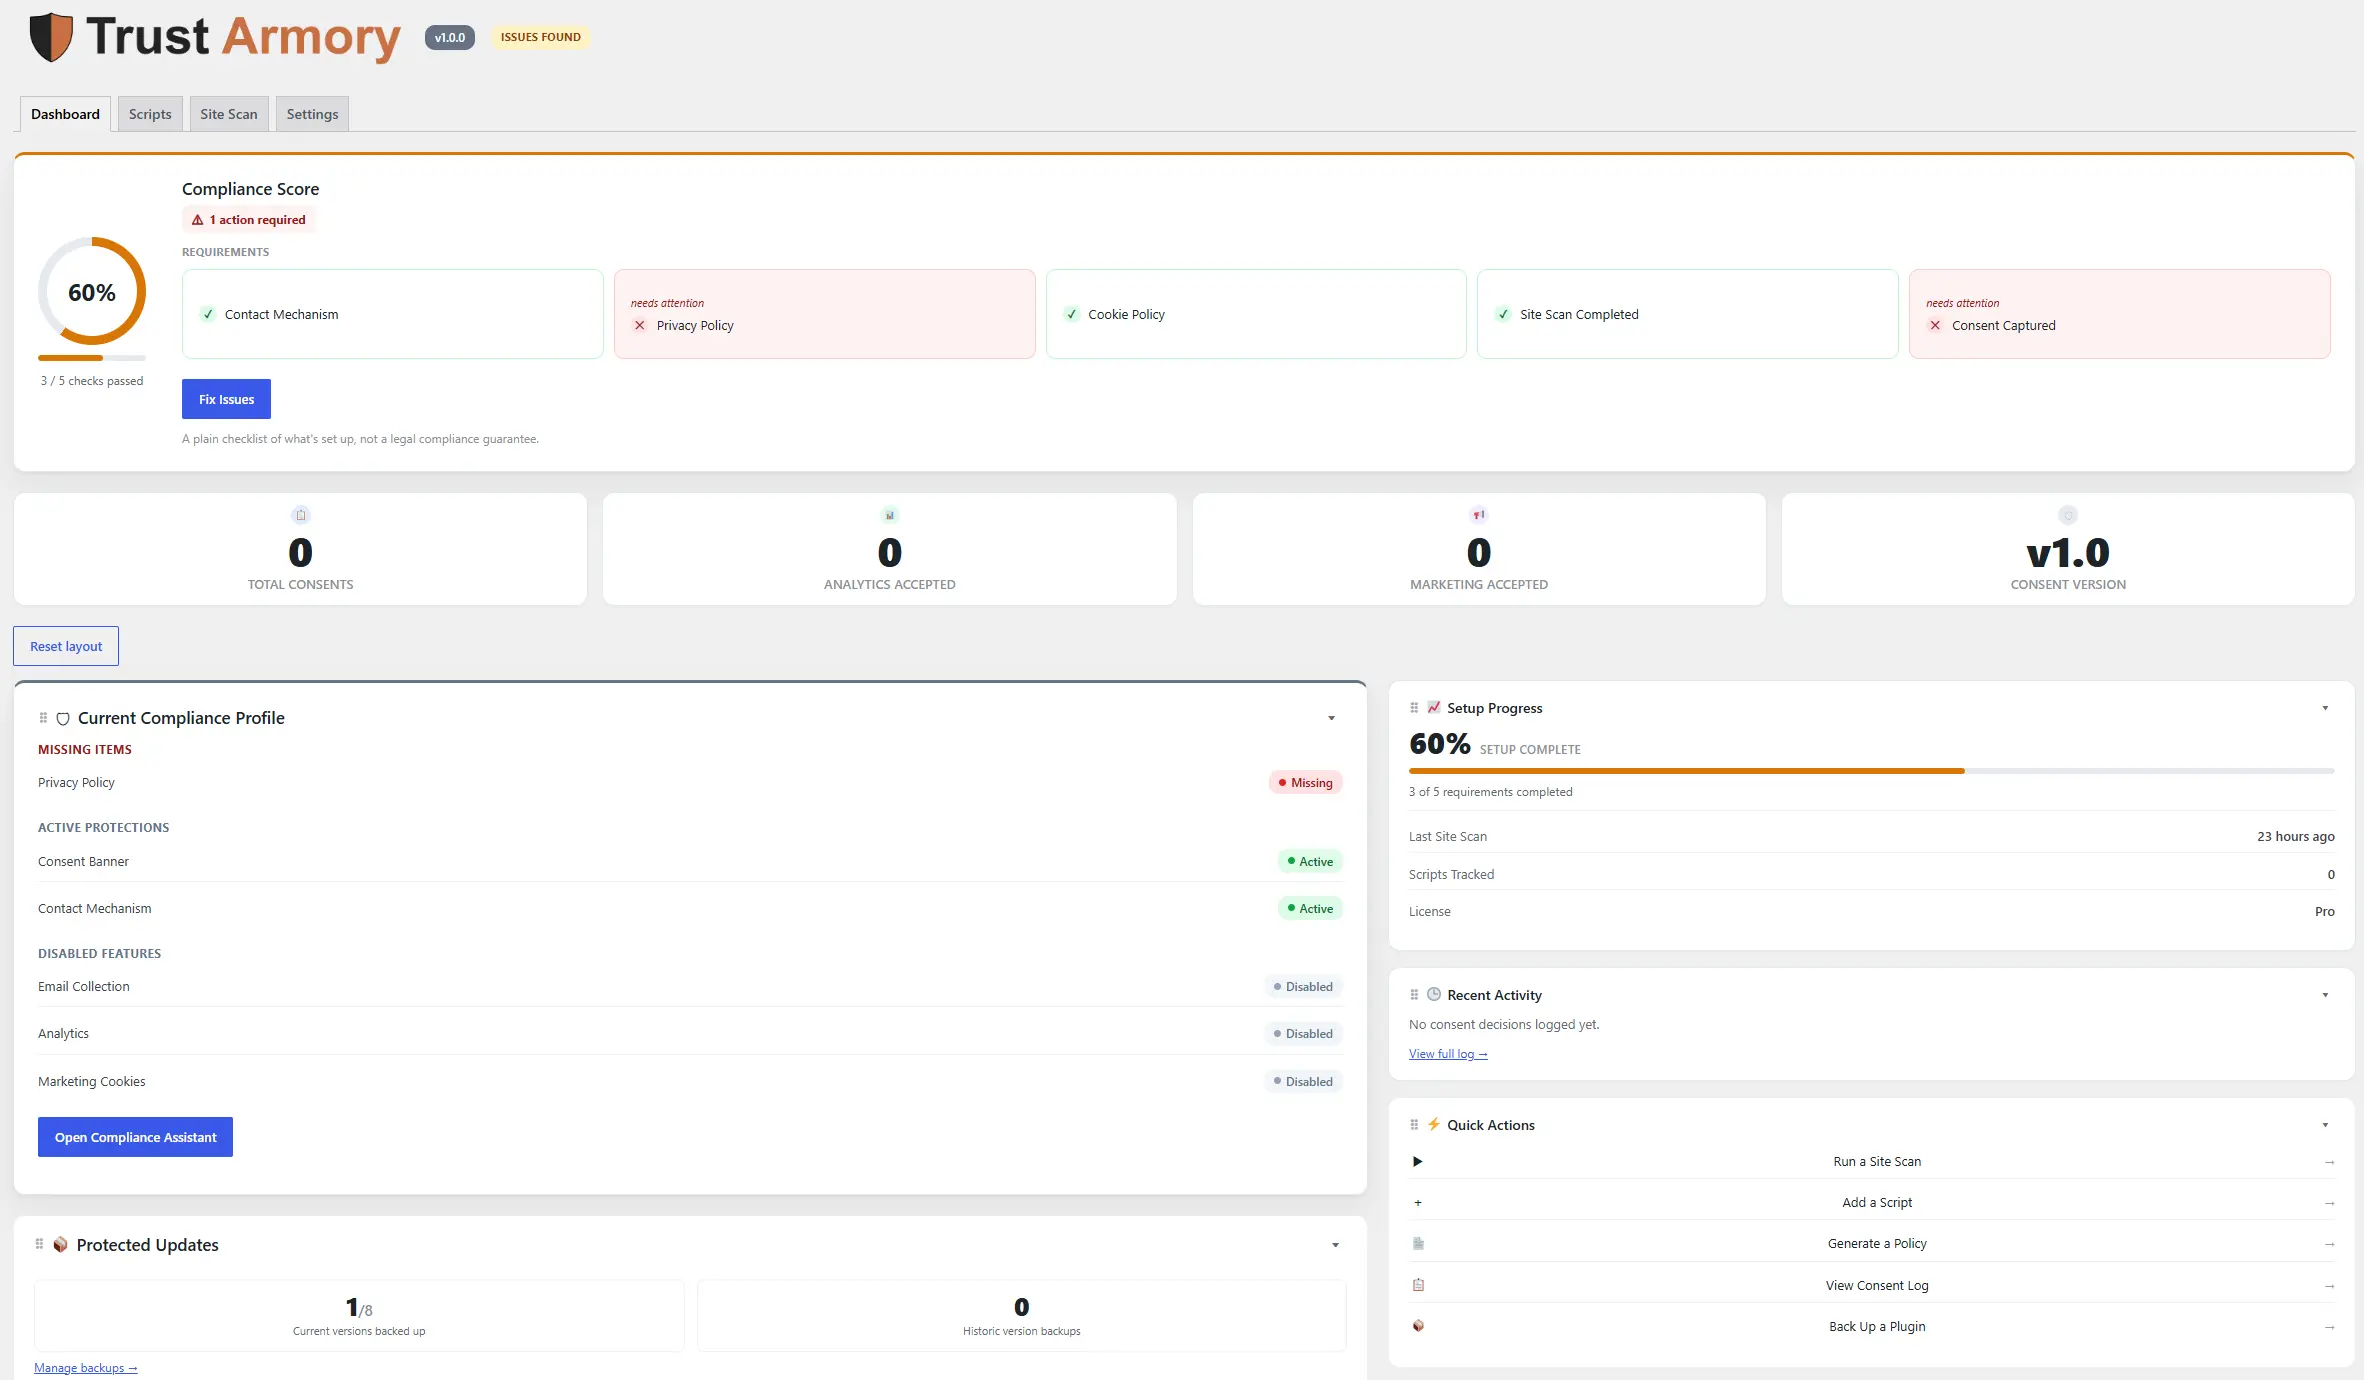Grab the Recent Activity drag handle
Image resolution: width=2364 pixels, height=1380 pixels.
[1414, 995]
